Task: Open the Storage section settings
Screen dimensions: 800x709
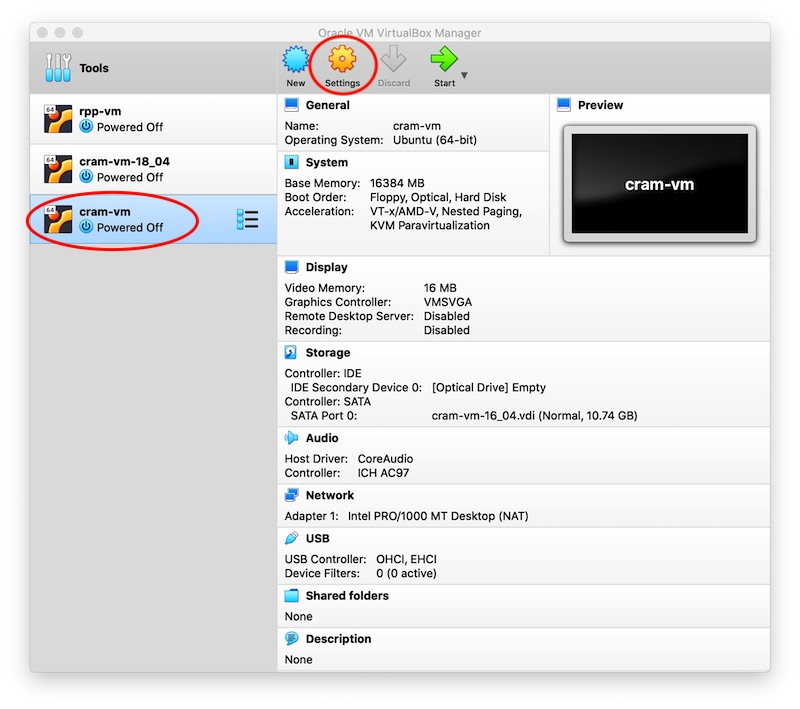Action: [327, 353]
